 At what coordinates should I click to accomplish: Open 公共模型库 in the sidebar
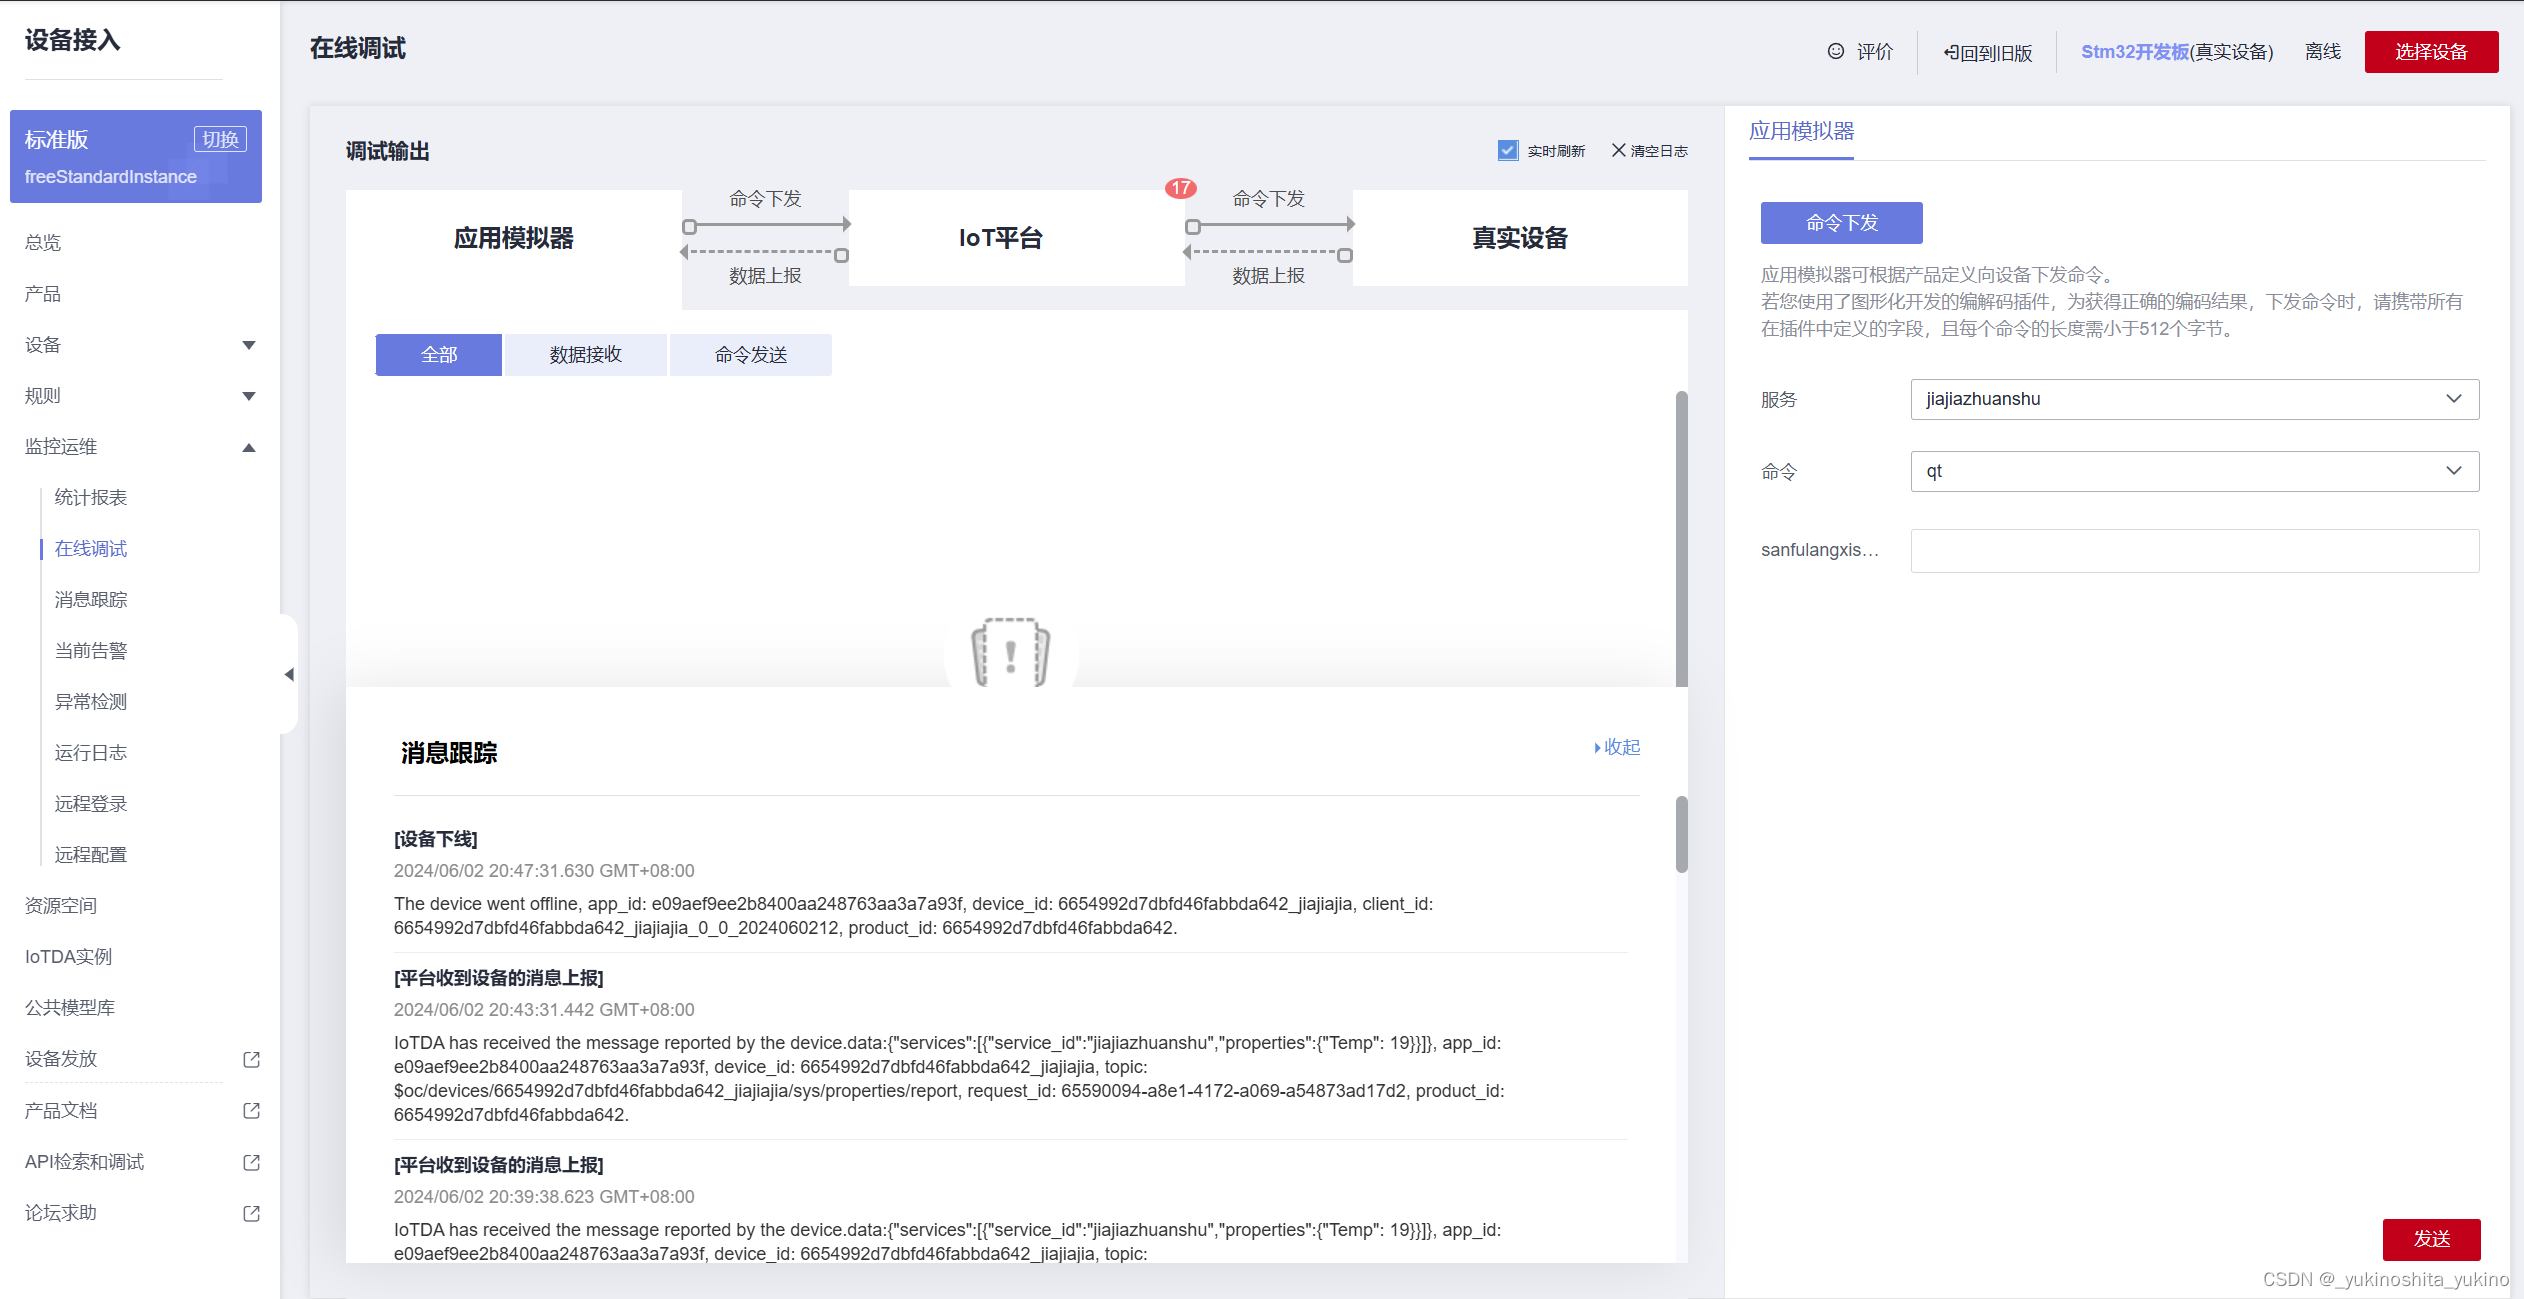point(70,1008)
